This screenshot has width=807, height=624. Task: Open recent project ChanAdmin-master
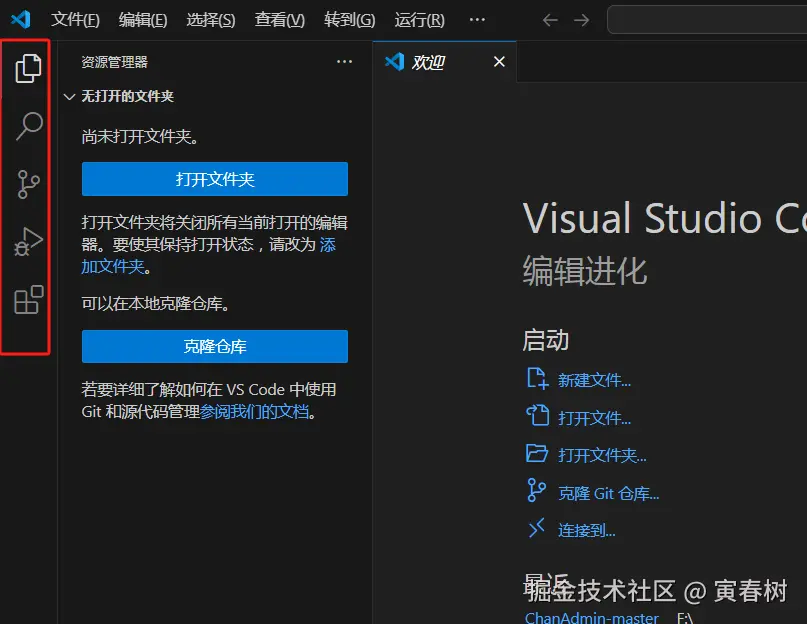pos(591,617)
